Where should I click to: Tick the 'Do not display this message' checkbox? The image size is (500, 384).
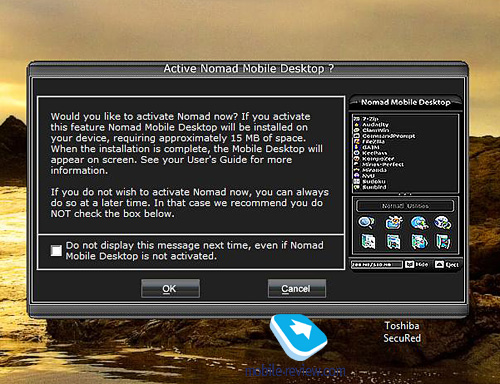click(x=56, y=251)
